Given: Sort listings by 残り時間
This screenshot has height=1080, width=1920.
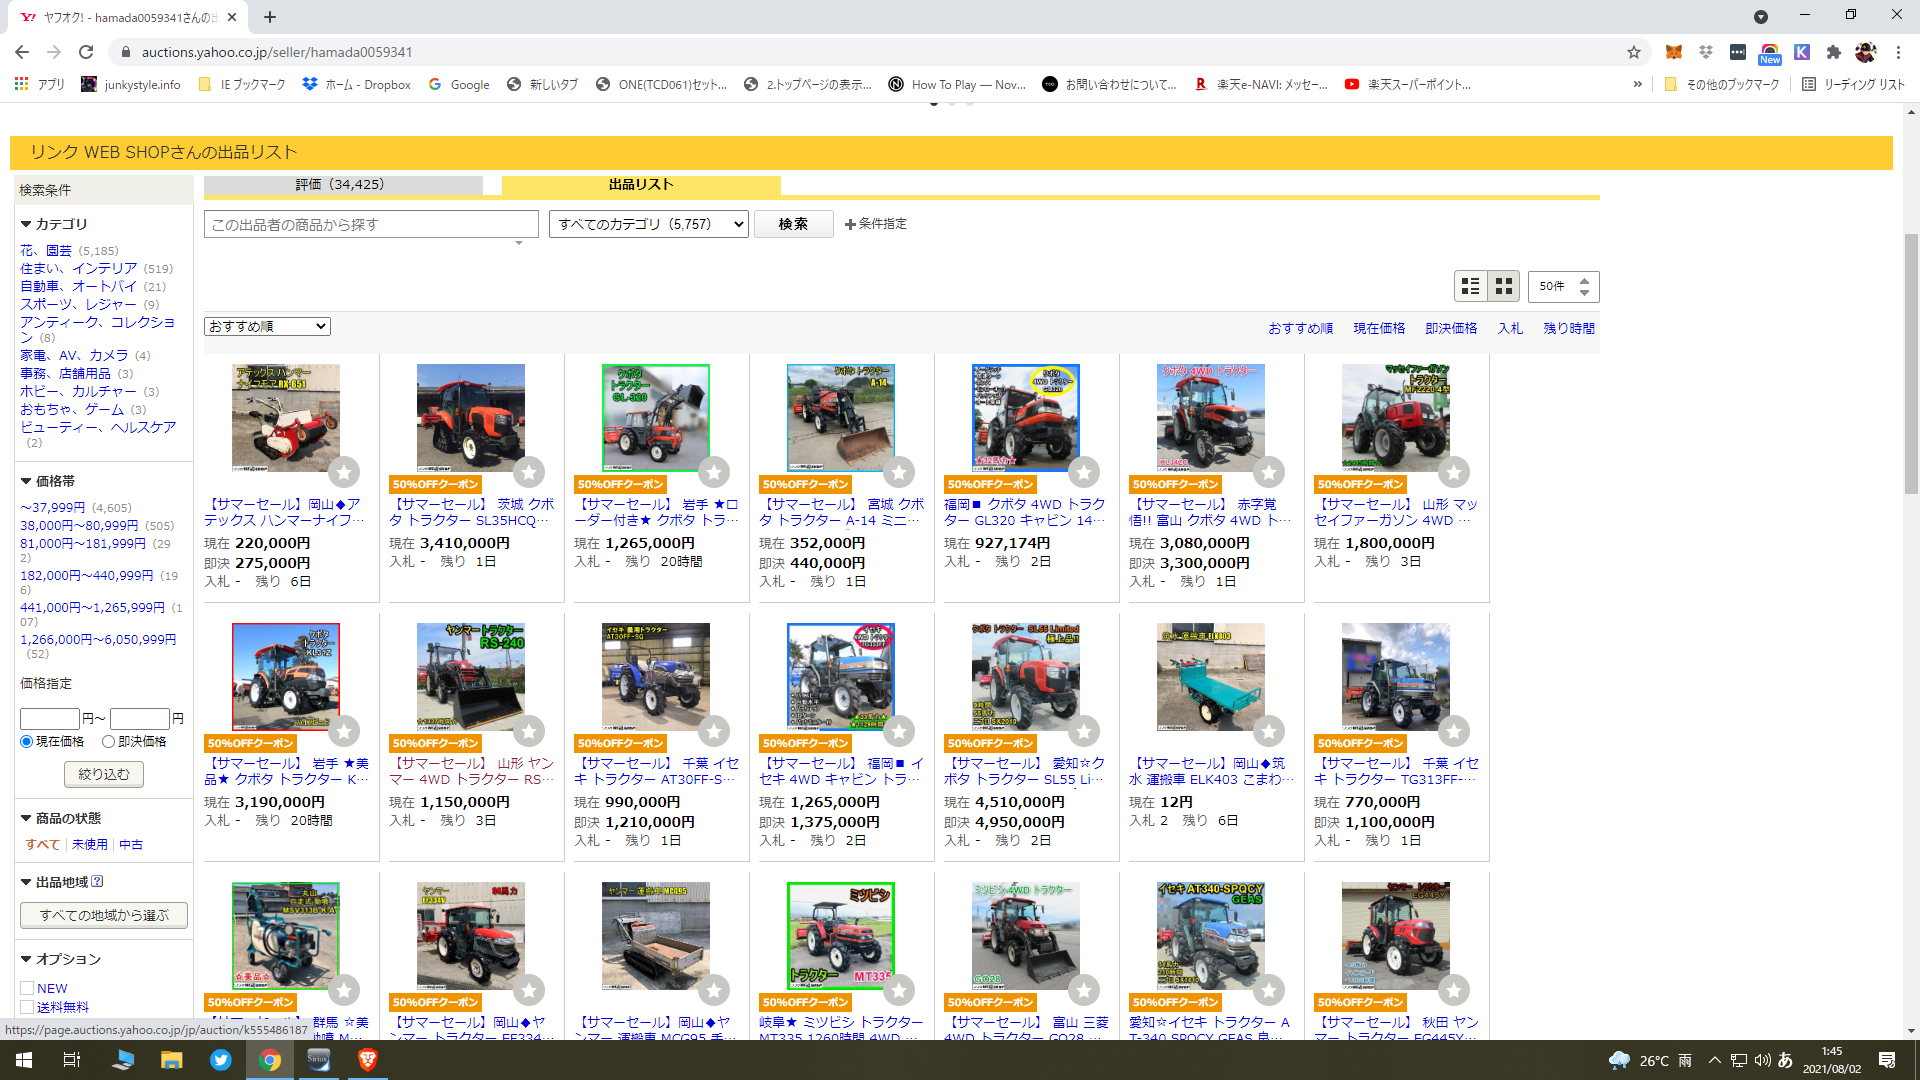Looking at the screenshot, I should (1569, 328).
